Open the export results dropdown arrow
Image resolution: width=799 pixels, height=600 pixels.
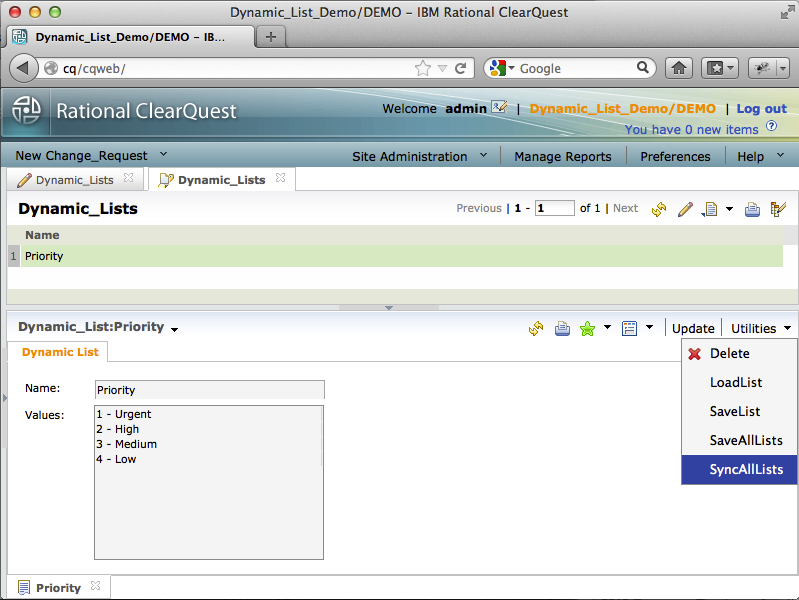click(729, 209)
